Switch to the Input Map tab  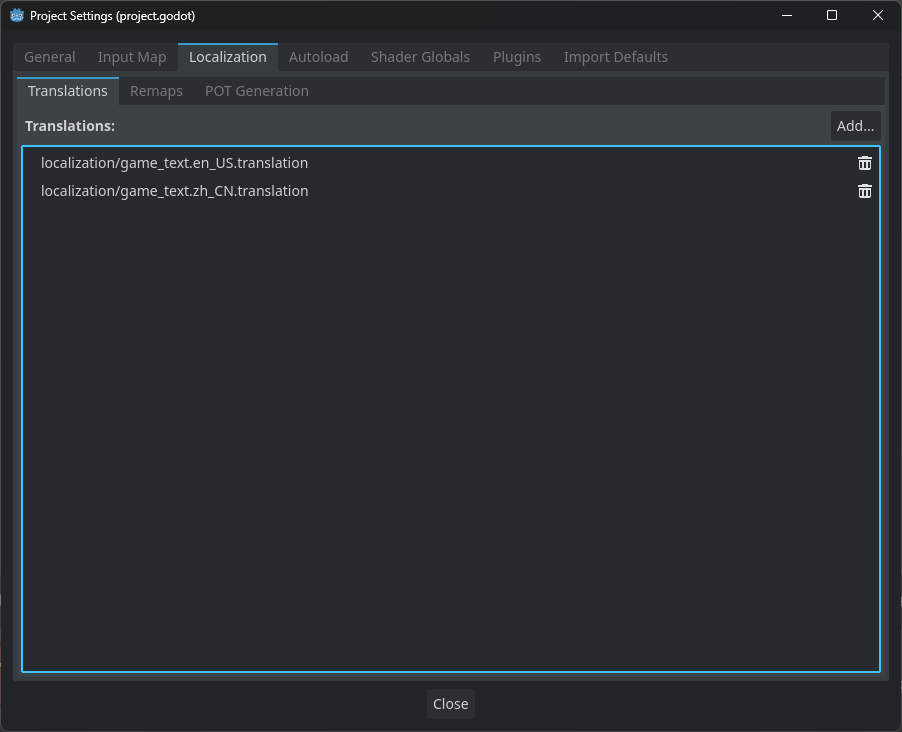pos(132,57)
